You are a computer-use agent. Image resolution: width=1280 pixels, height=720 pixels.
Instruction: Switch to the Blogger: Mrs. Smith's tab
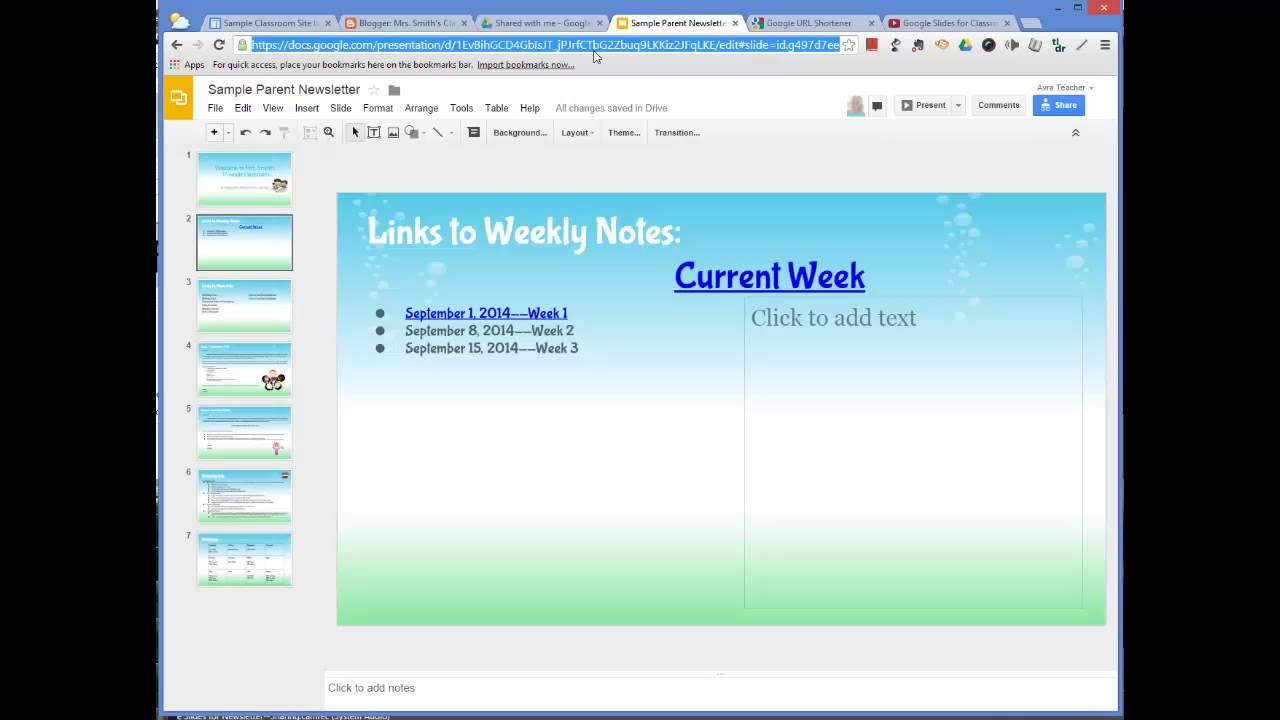(x=404, y=23)
